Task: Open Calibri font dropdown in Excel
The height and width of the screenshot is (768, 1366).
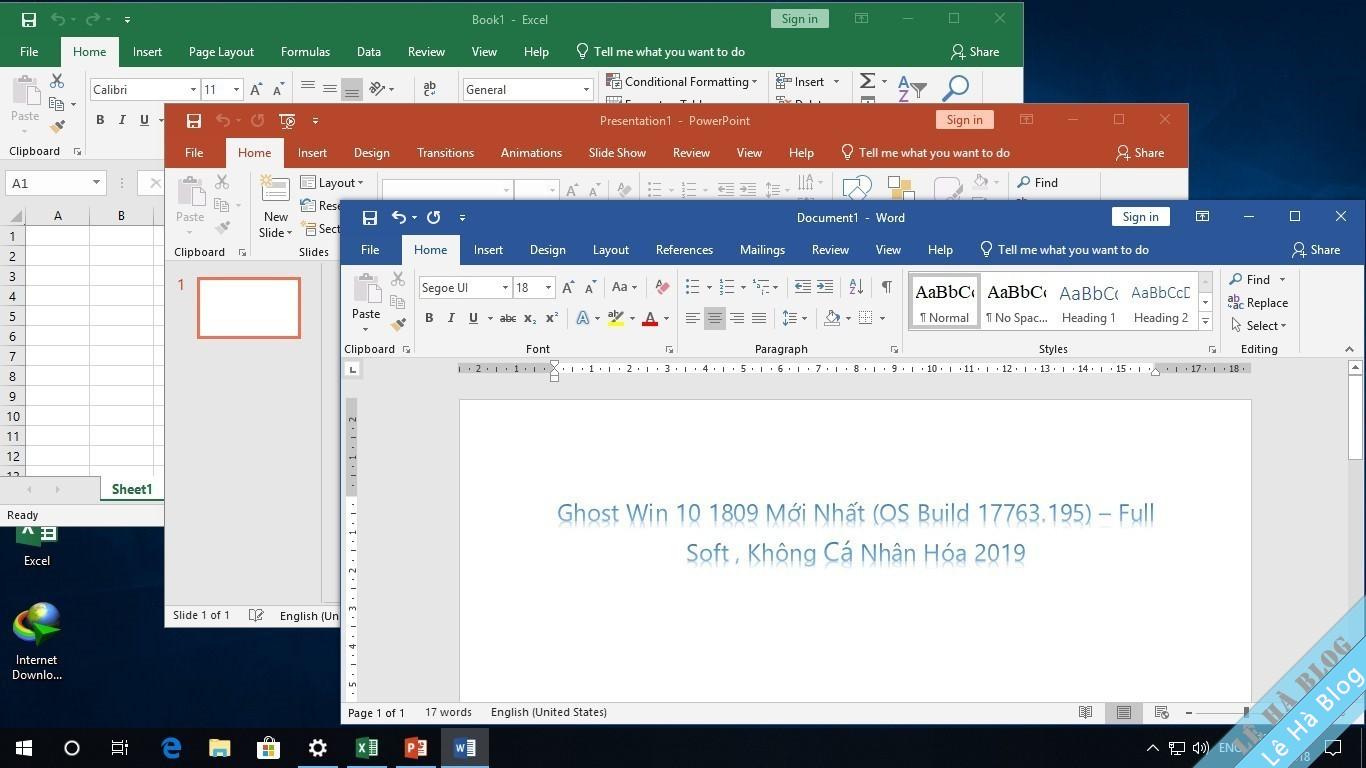Action: (193, 89)
